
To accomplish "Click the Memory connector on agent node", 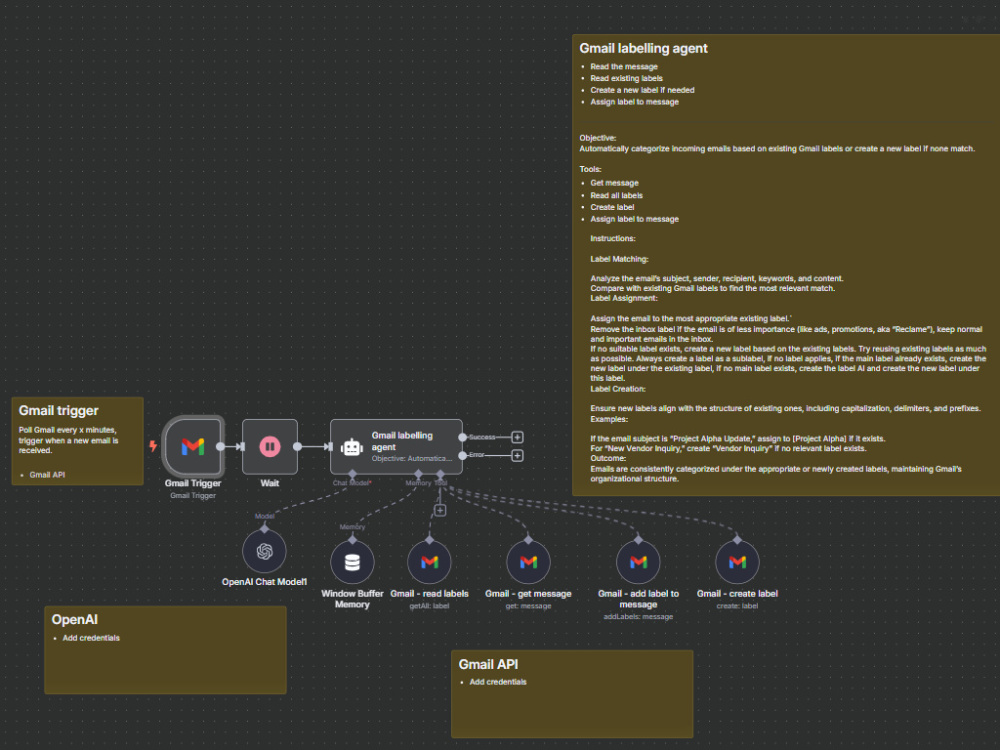I will pos(418,474).
